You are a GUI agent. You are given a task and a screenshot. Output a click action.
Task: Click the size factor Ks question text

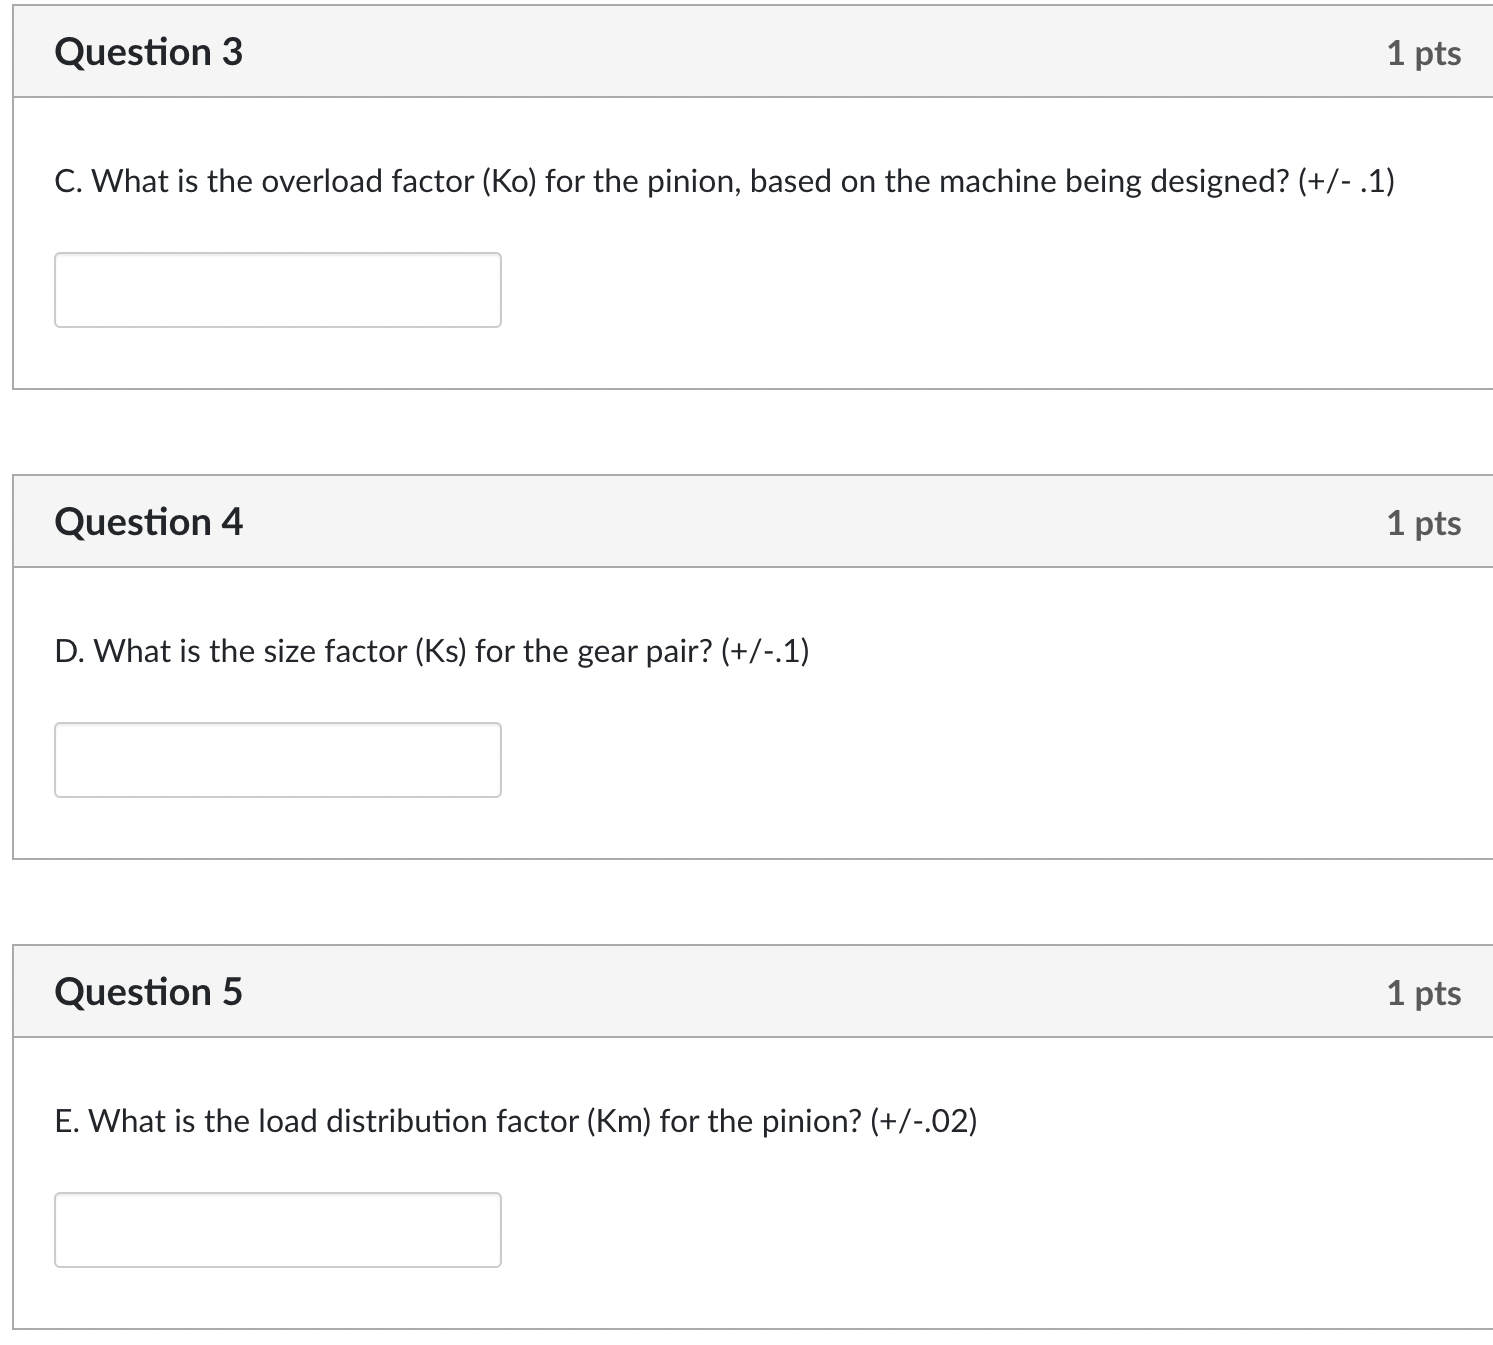pos(430,650)
